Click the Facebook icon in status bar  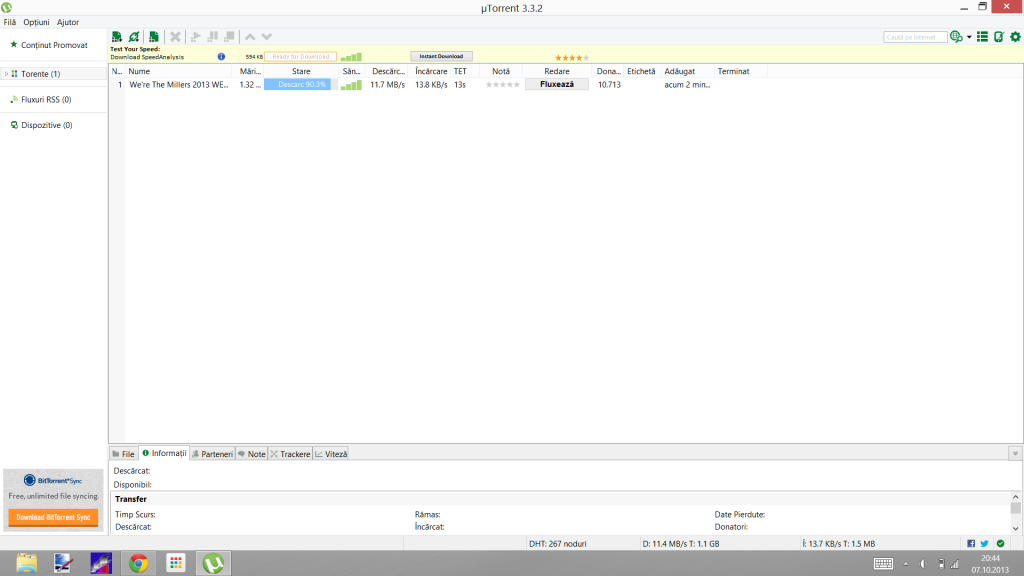coord(971,543)
